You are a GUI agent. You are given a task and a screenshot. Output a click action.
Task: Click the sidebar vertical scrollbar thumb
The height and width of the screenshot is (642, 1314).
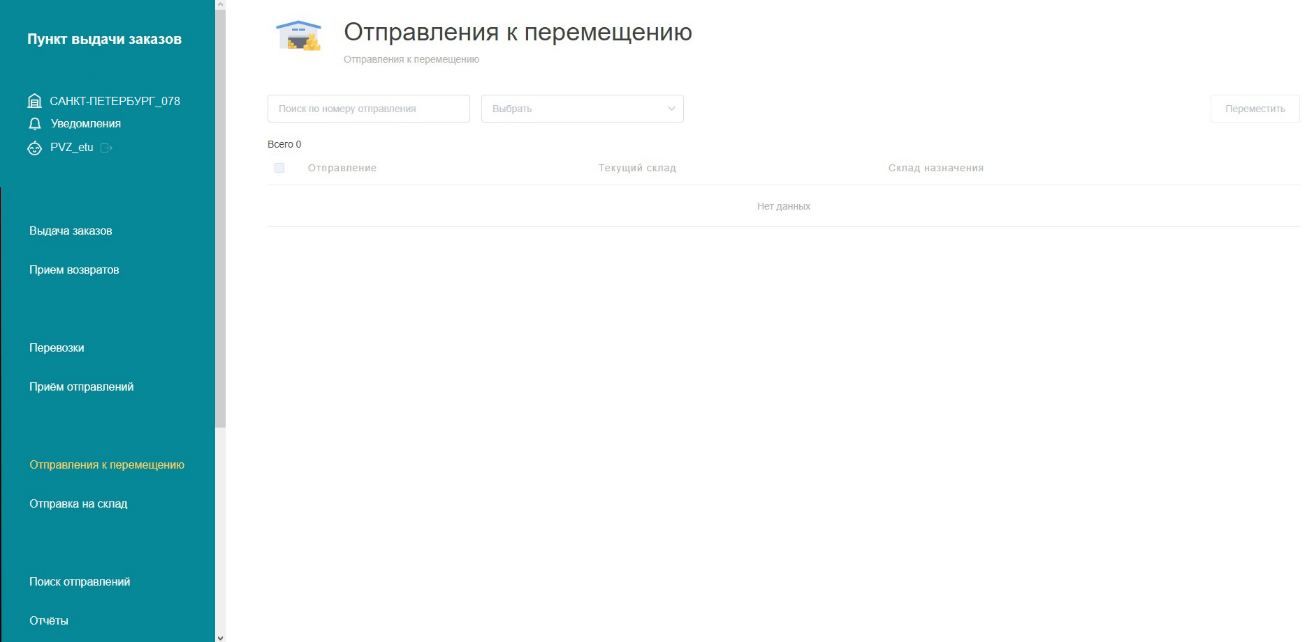click(220, 220)
